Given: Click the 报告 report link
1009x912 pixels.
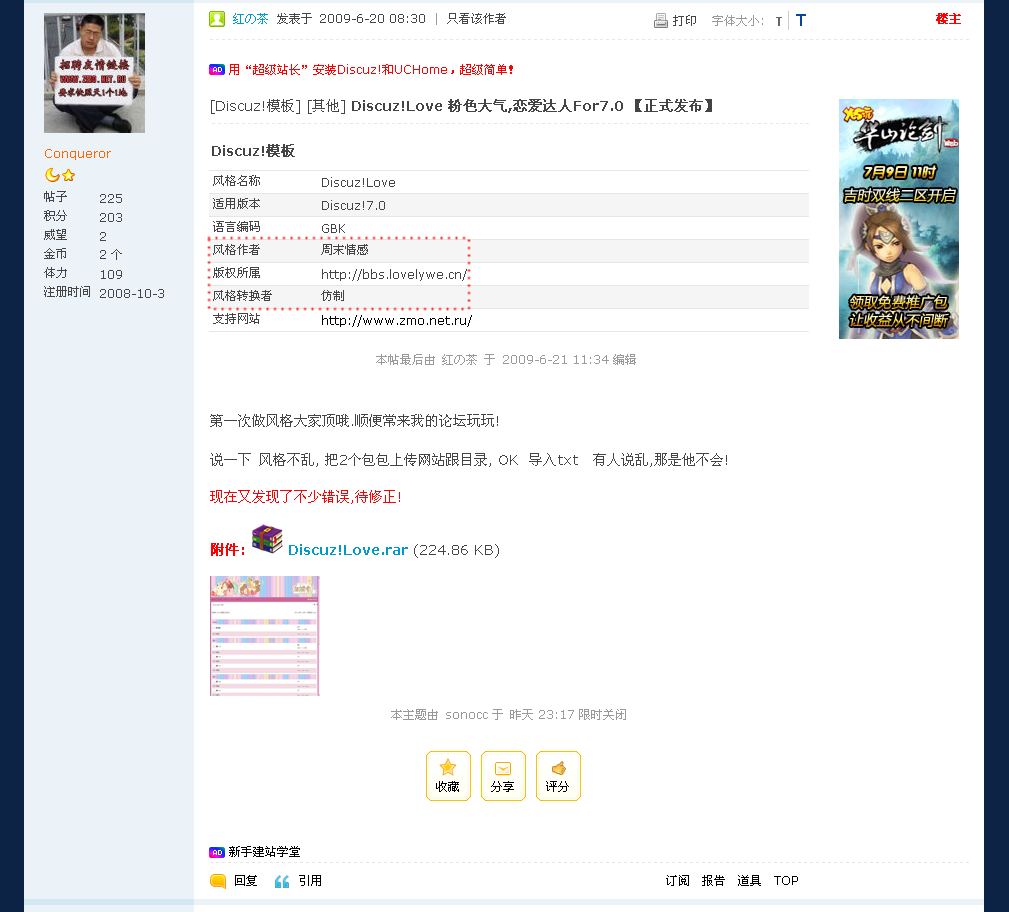Looking at the screenshot, I should click(713, 881).
